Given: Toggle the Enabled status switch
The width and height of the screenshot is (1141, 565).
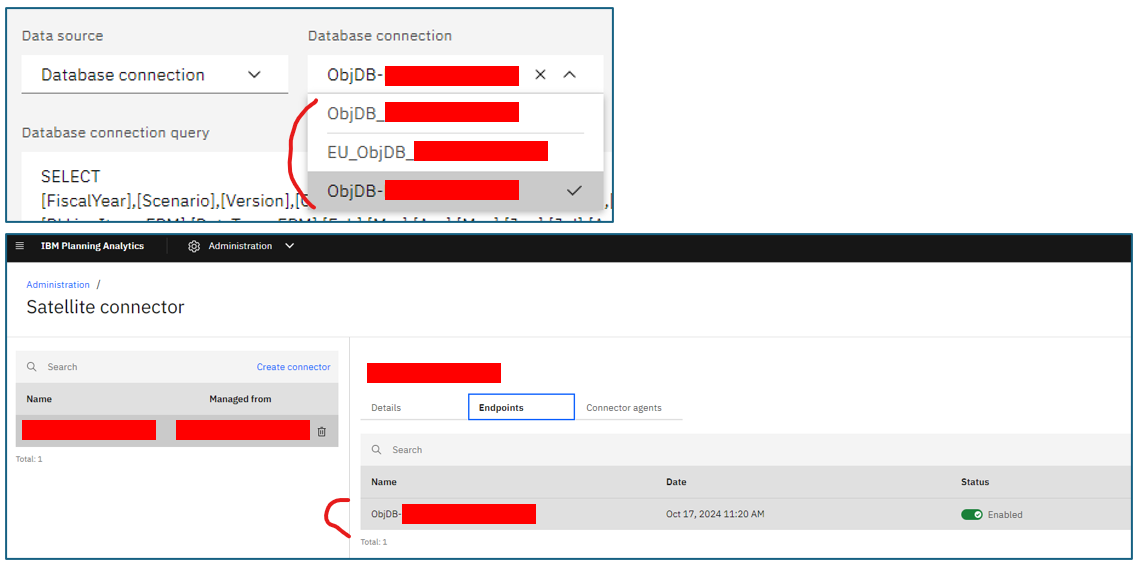Looking at the screenshot, I should coord(971,514).
